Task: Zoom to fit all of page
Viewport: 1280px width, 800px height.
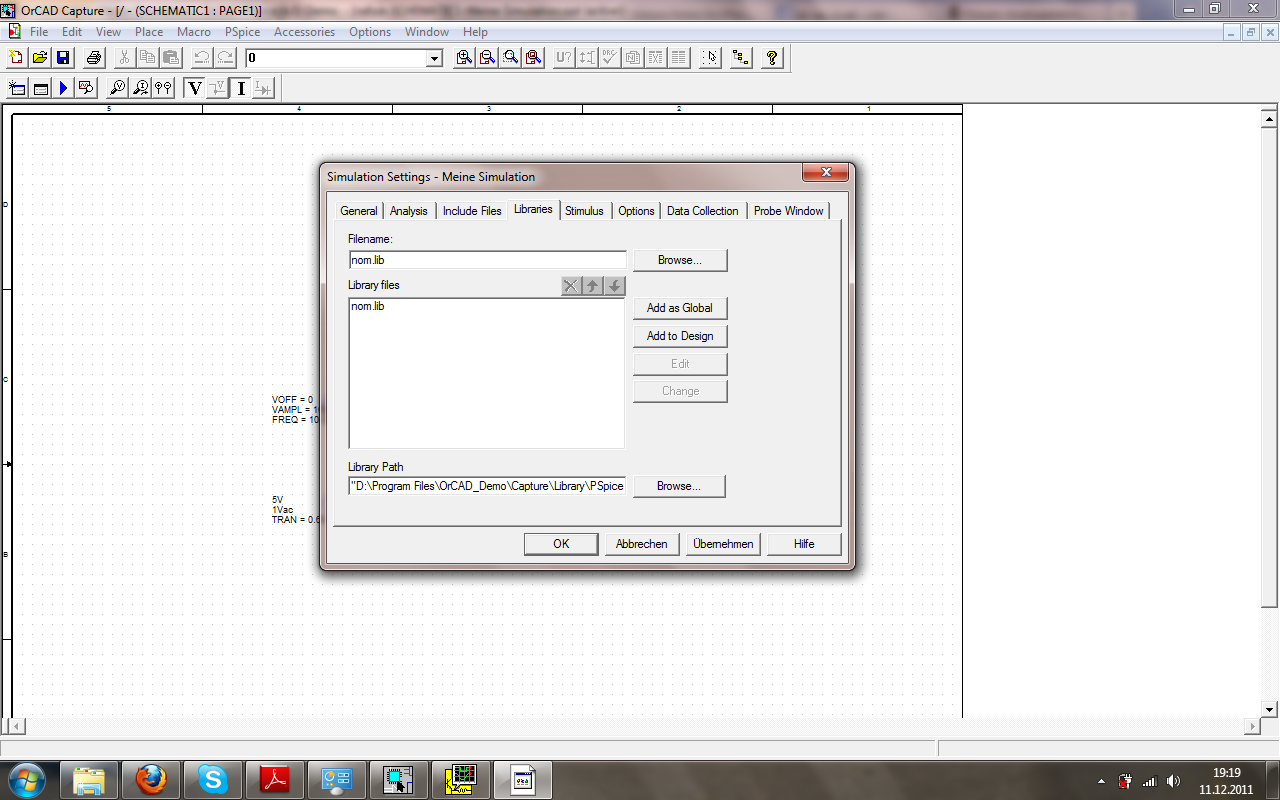Action: pos(533,58)
